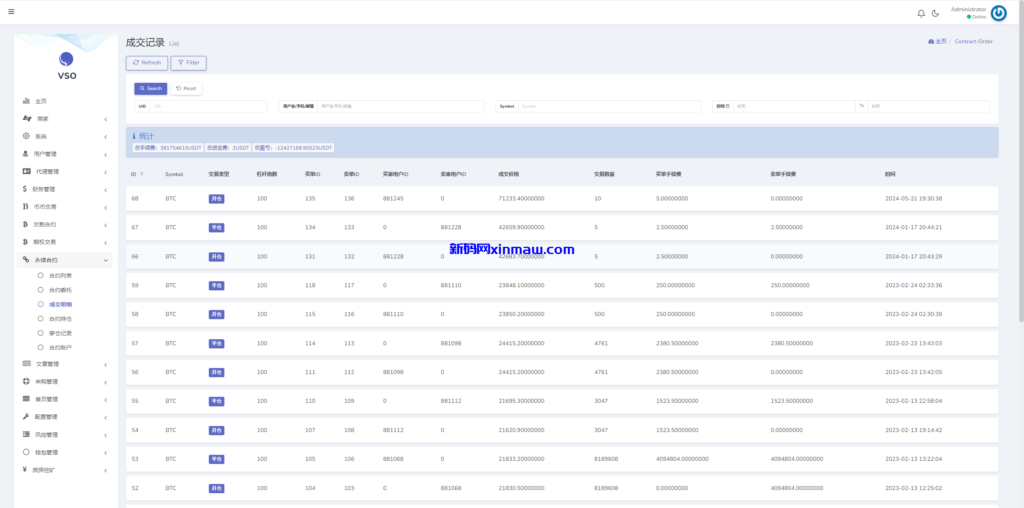The height and width of the screenshot is (508, 1024).
Task: Open the notifications bell icon
Action: pos(921,13)
